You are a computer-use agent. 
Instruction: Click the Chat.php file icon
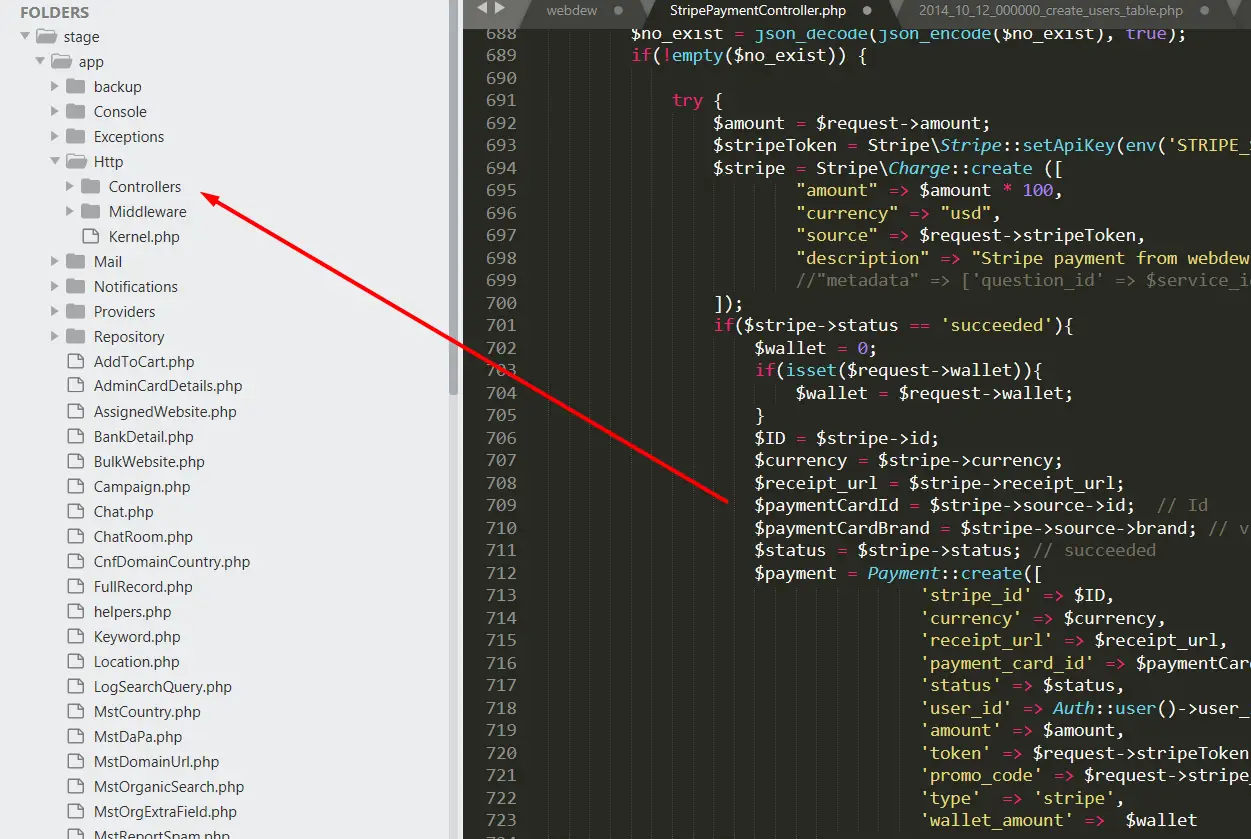[76, 511]
